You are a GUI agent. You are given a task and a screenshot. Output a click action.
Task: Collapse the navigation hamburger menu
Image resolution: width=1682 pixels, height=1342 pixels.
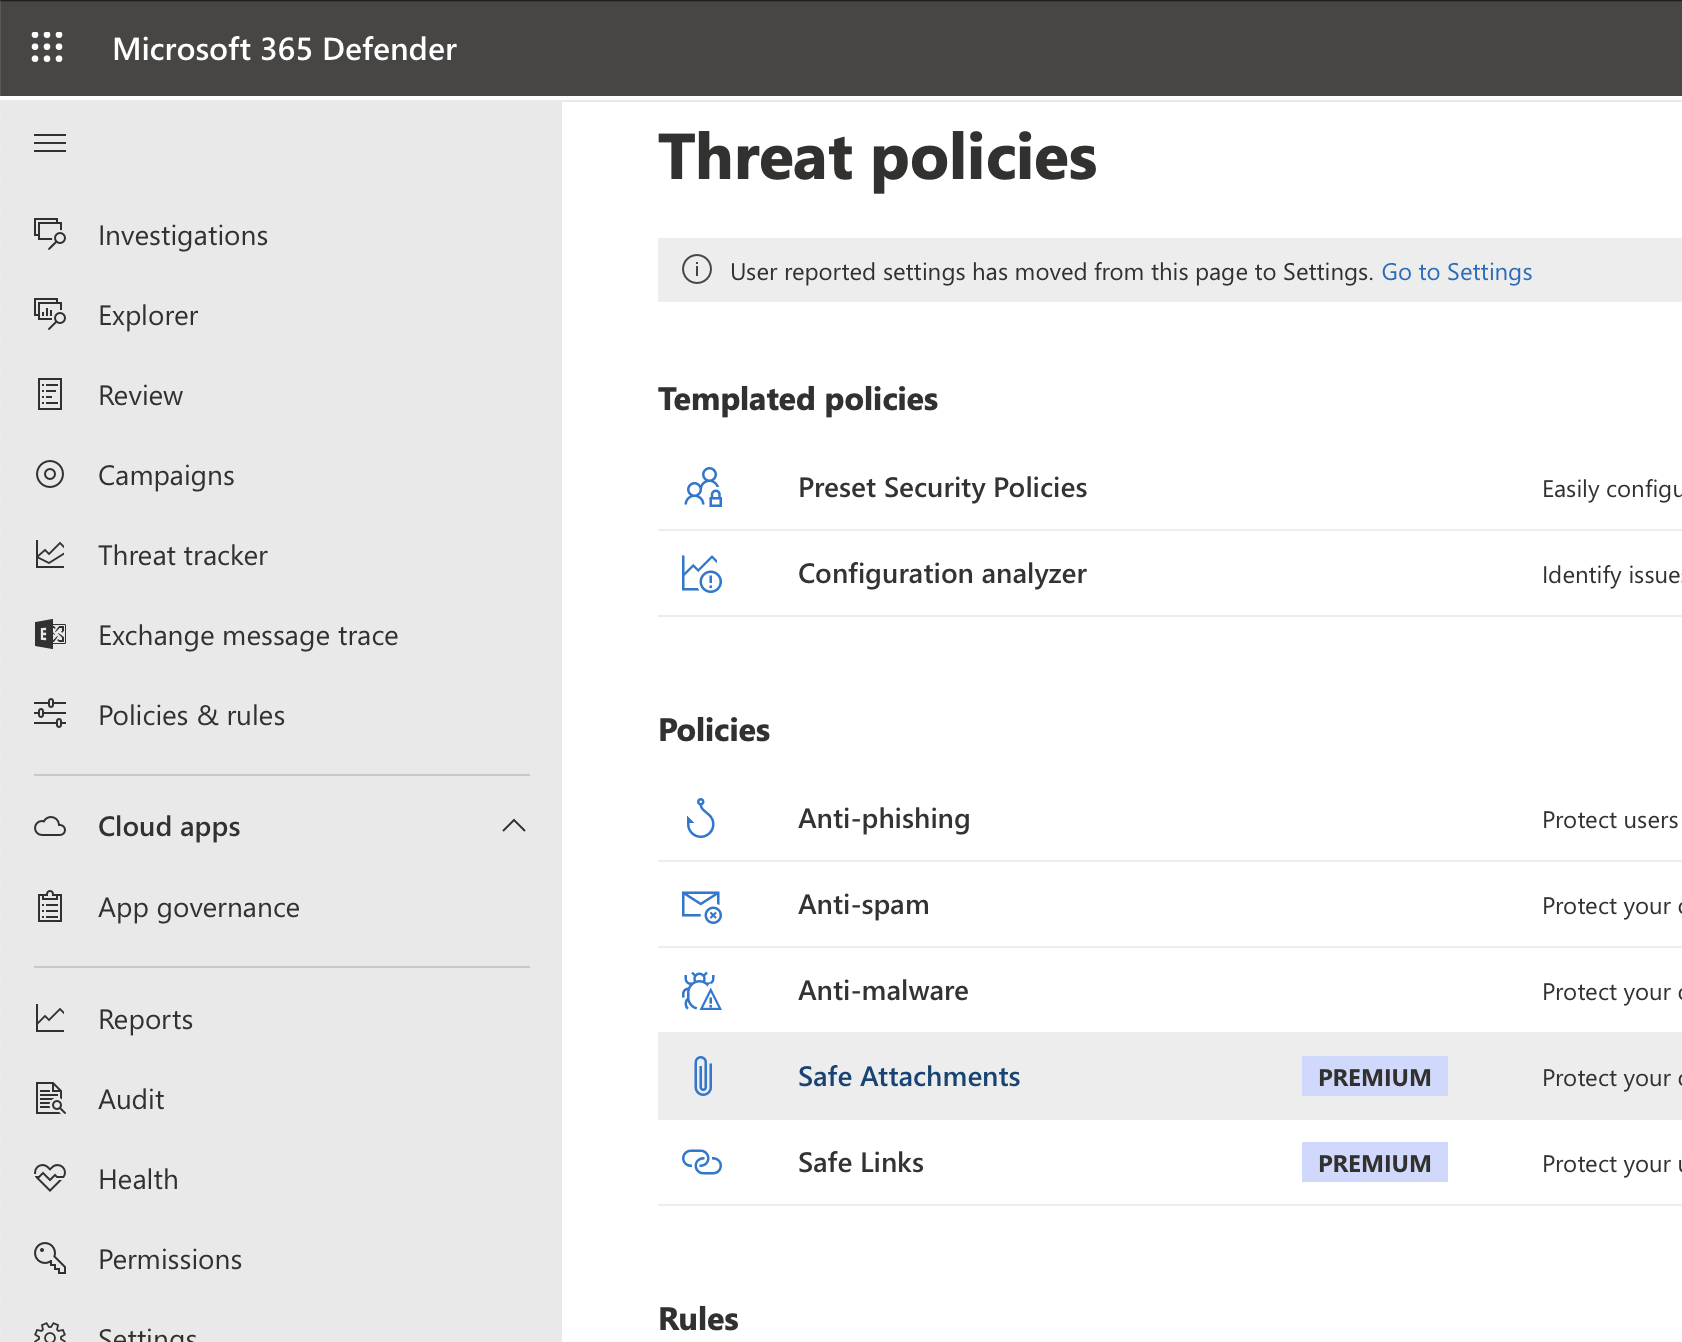[x=50, y=144]
